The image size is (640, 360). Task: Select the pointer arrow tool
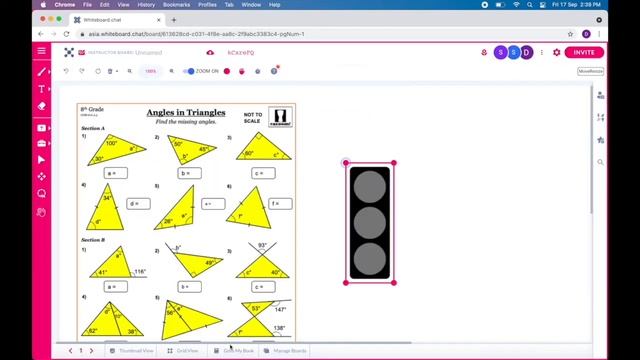tap(42, 160)
